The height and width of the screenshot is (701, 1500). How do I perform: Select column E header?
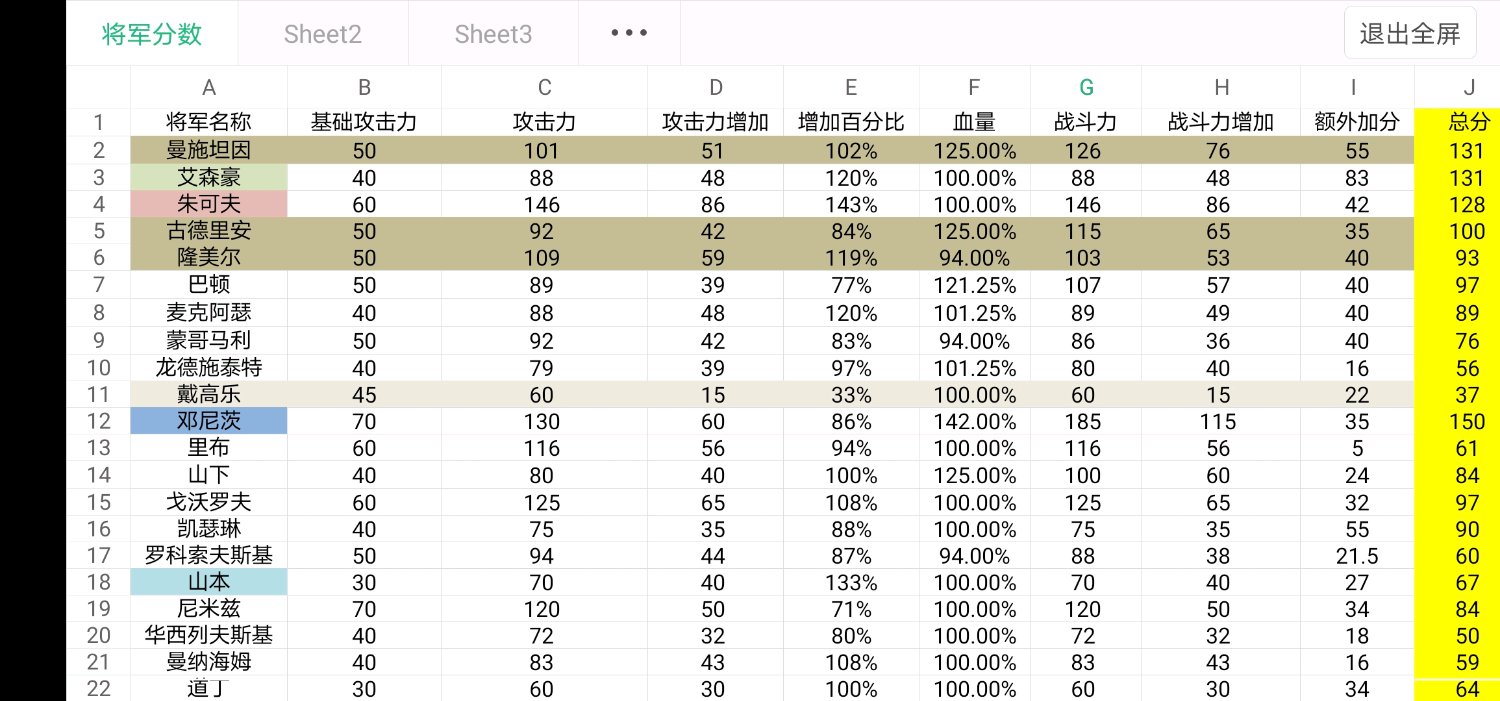(851, 87)
